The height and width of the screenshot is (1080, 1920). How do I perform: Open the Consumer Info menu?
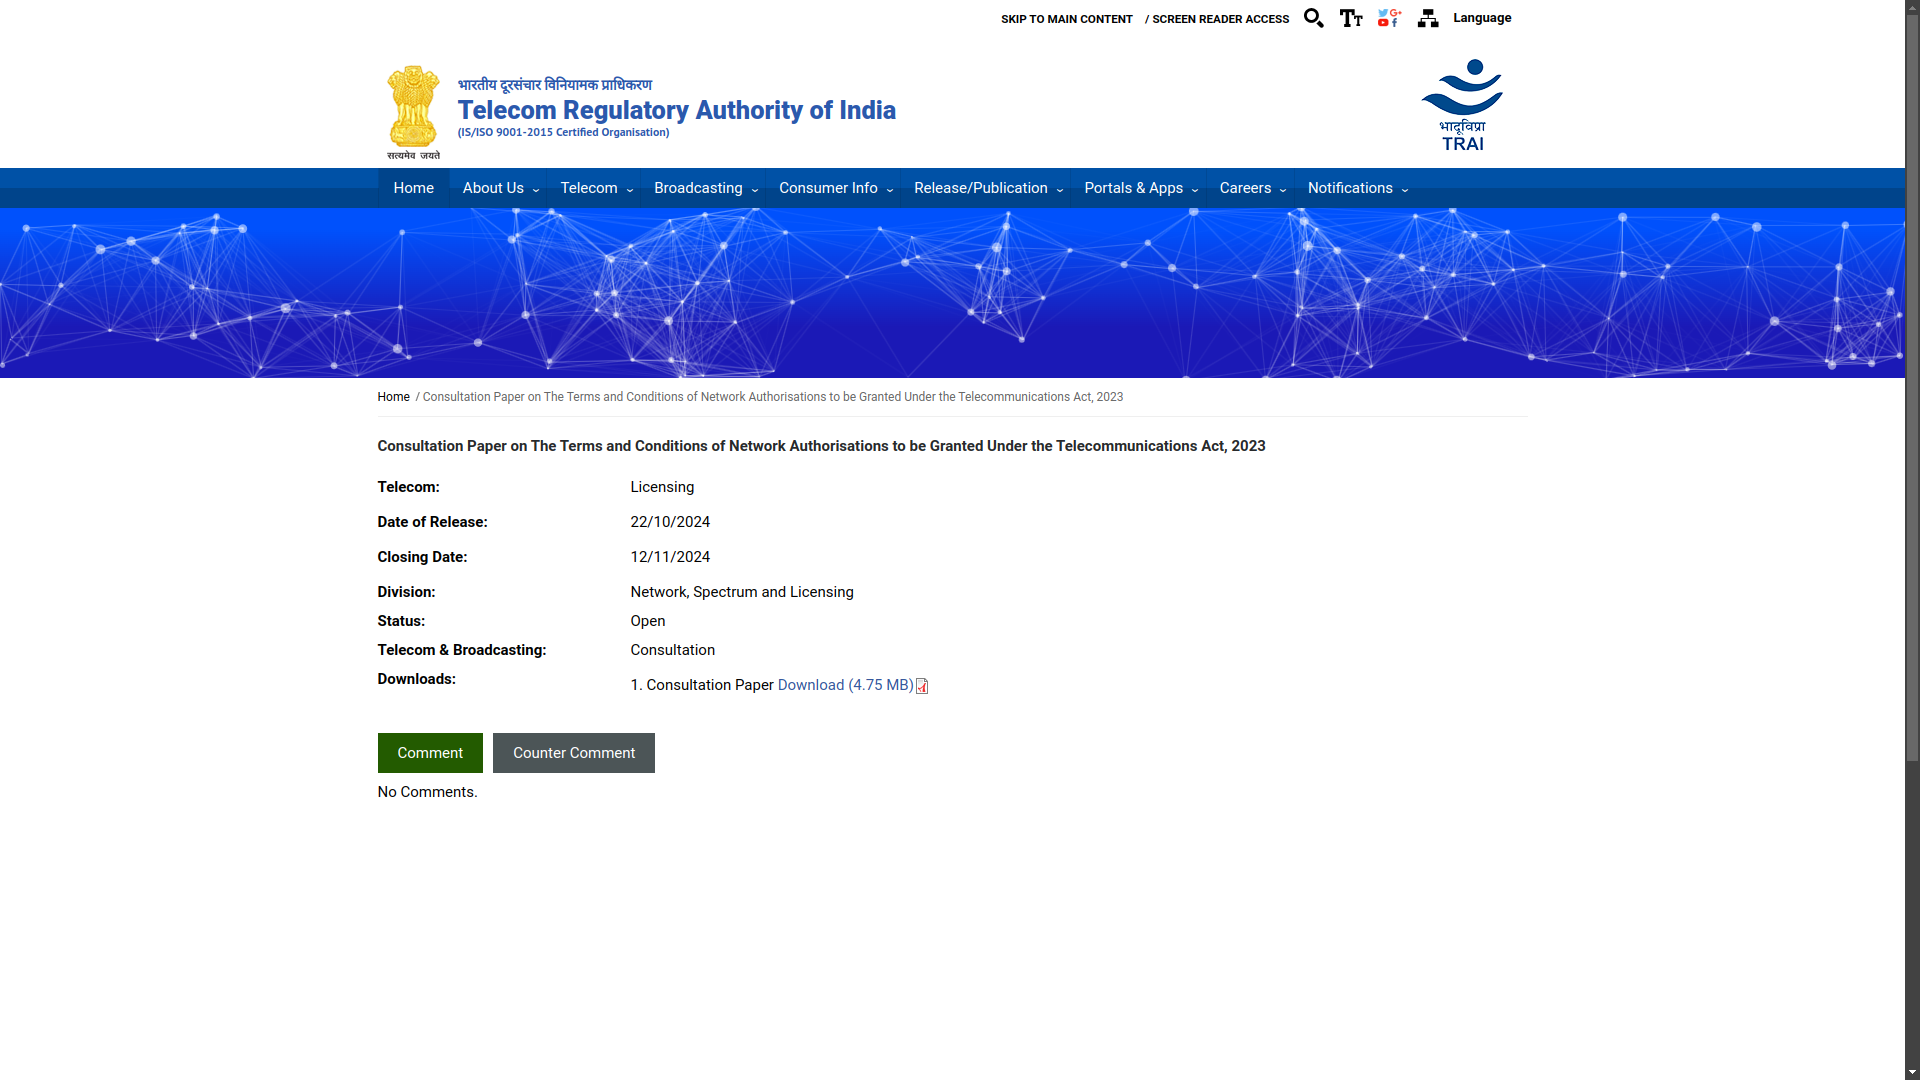[835, 188]
